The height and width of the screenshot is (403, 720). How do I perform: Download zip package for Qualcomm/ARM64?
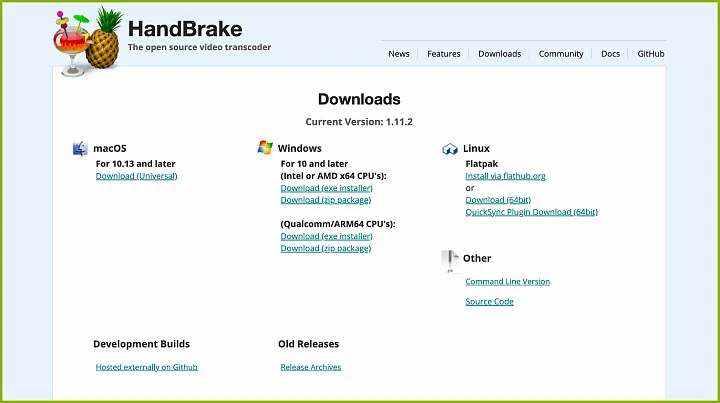[326, 248]
